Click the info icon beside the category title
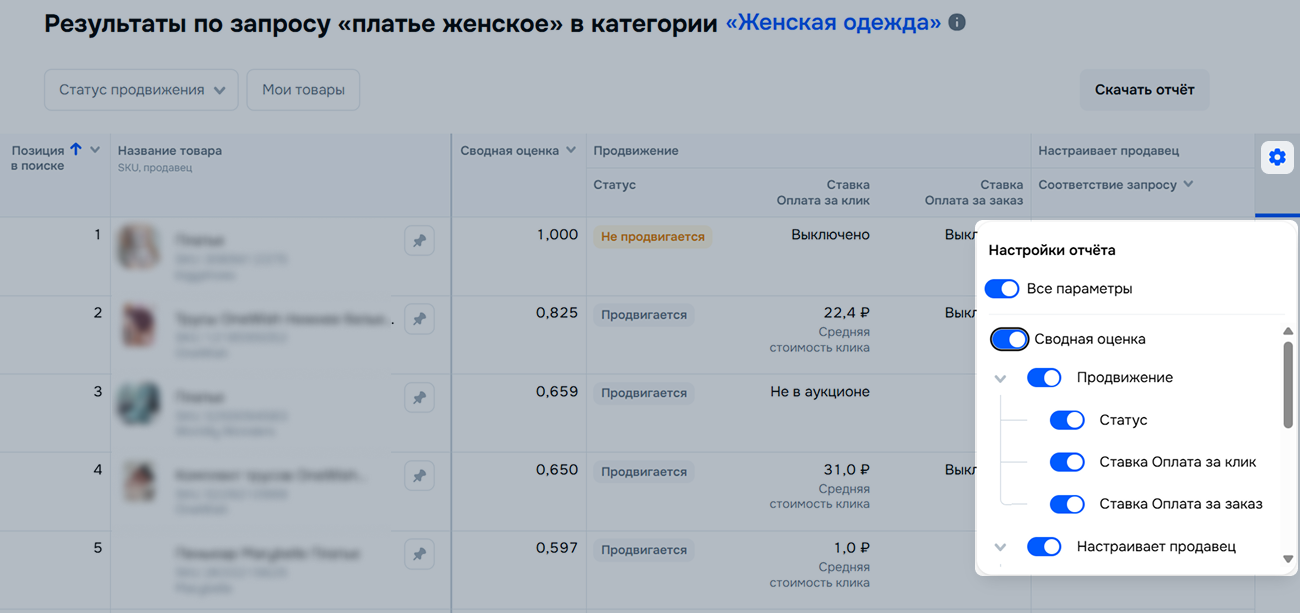 (x=957, y=23)
